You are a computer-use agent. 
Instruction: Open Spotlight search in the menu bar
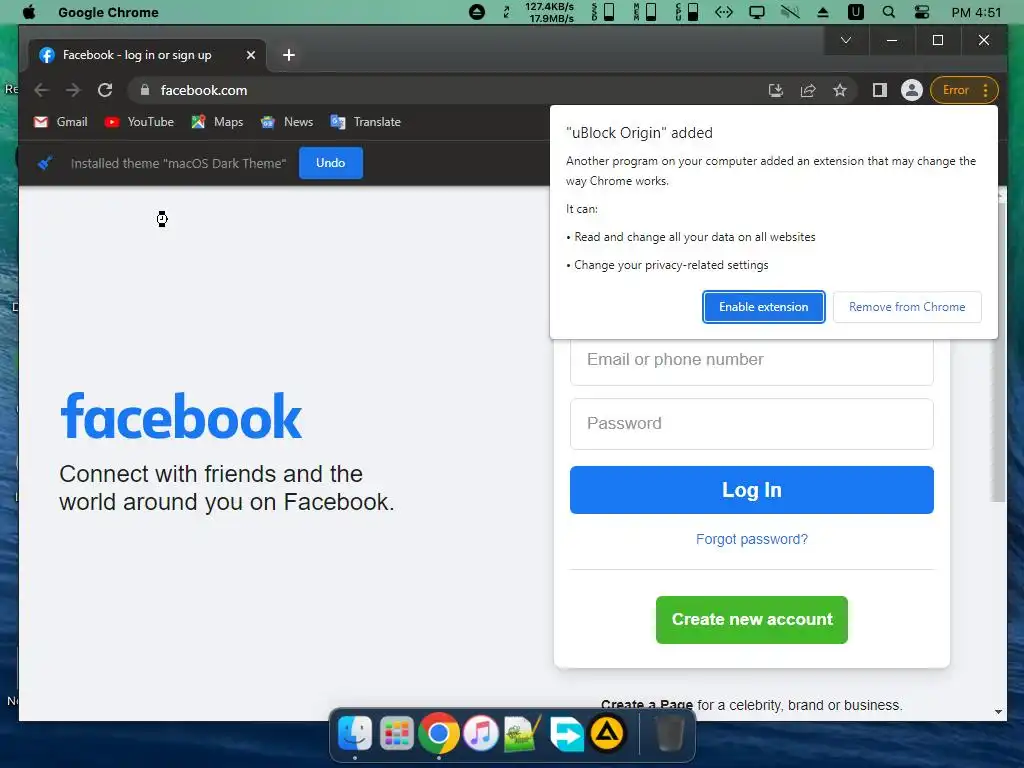pyautogui.click(x=888, y=12)
